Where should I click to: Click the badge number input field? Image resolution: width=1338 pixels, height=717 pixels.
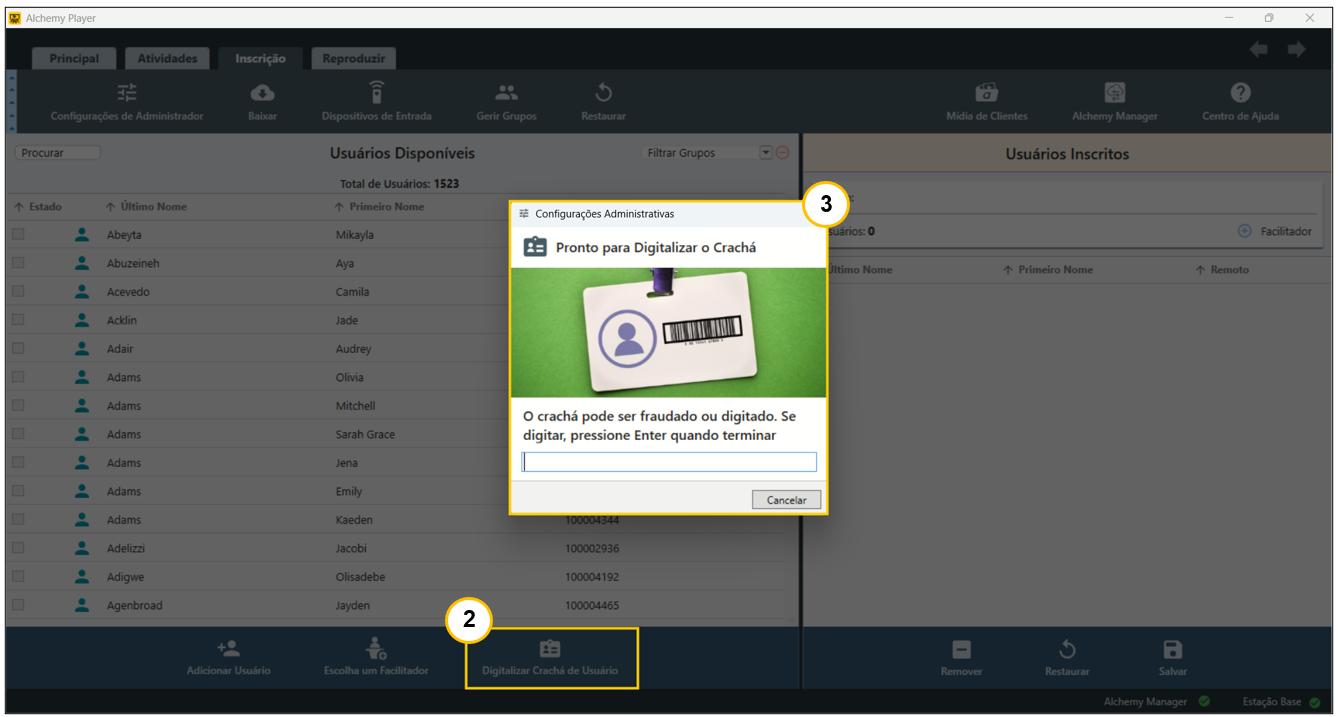669,462
